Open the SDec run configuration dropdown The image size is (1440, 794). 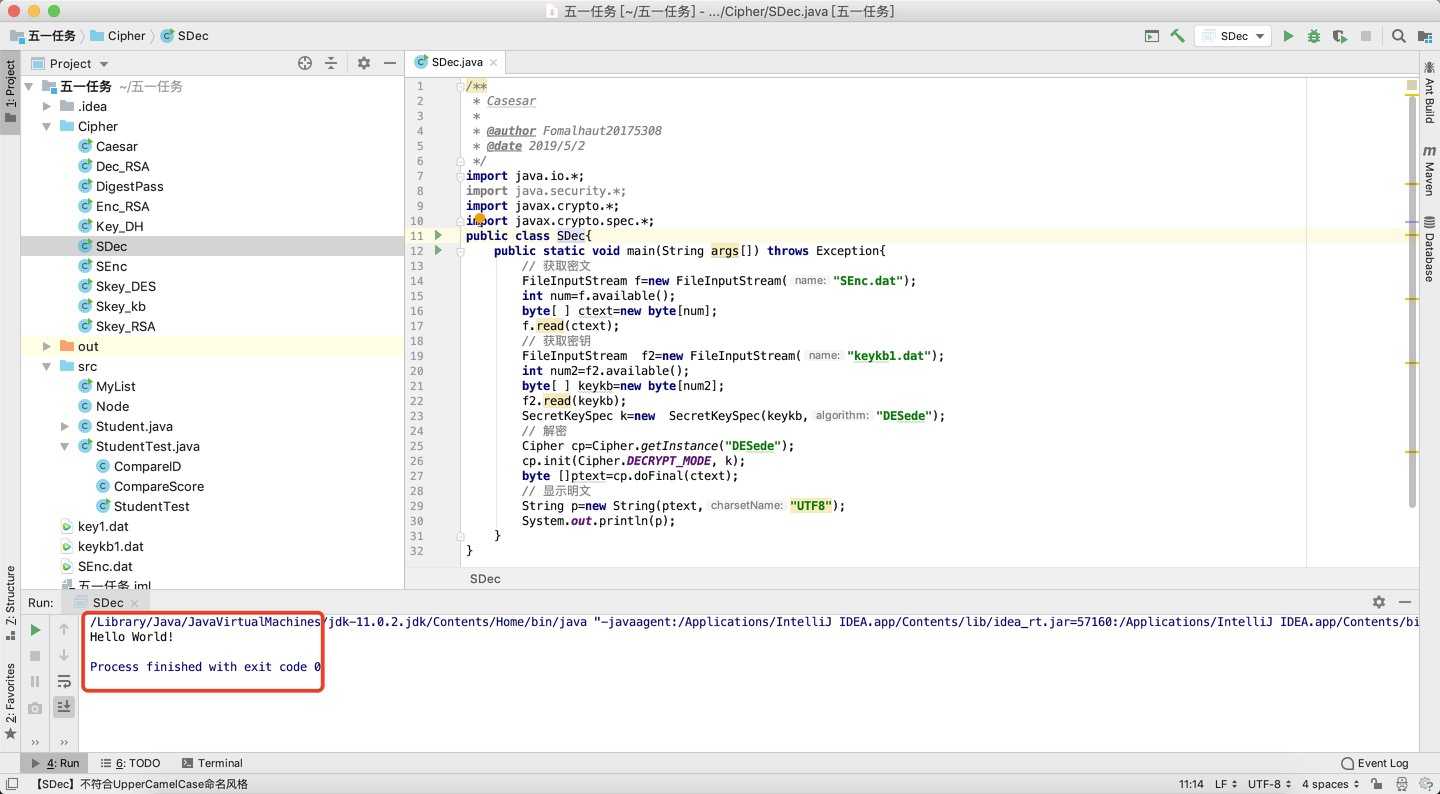(1235, 36)
